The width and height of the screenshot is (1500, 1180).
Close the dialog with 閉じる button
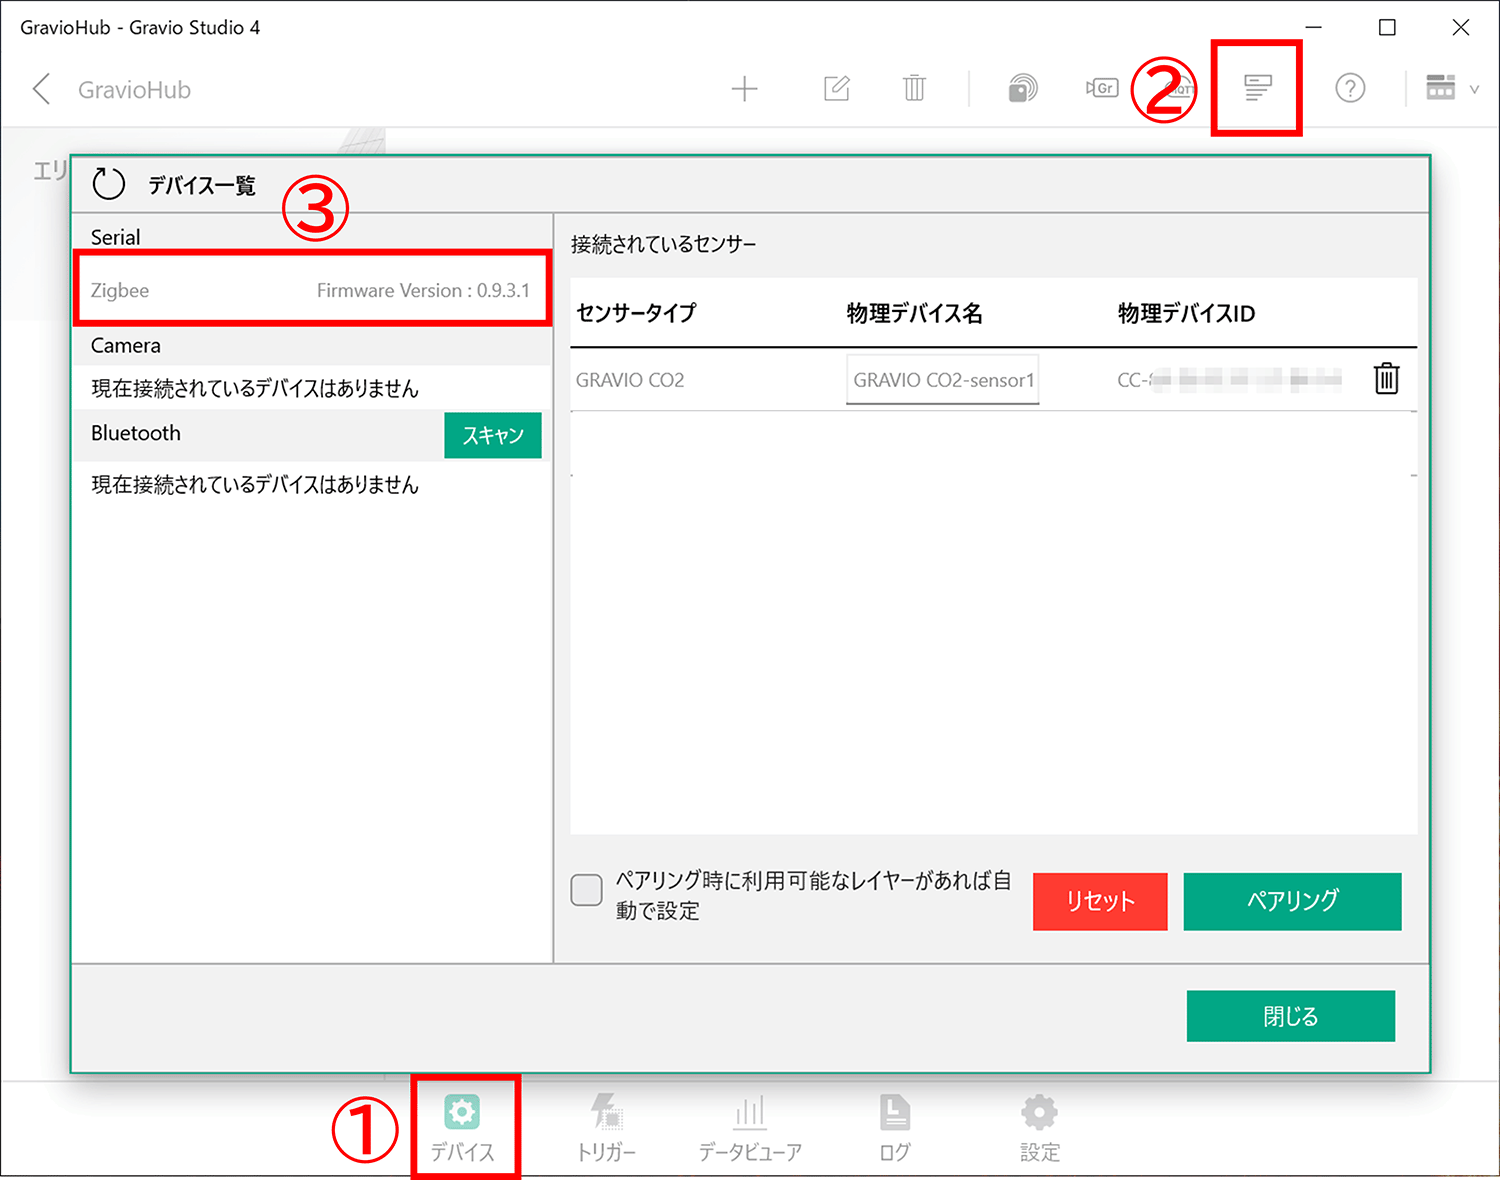(1290, 1016)
